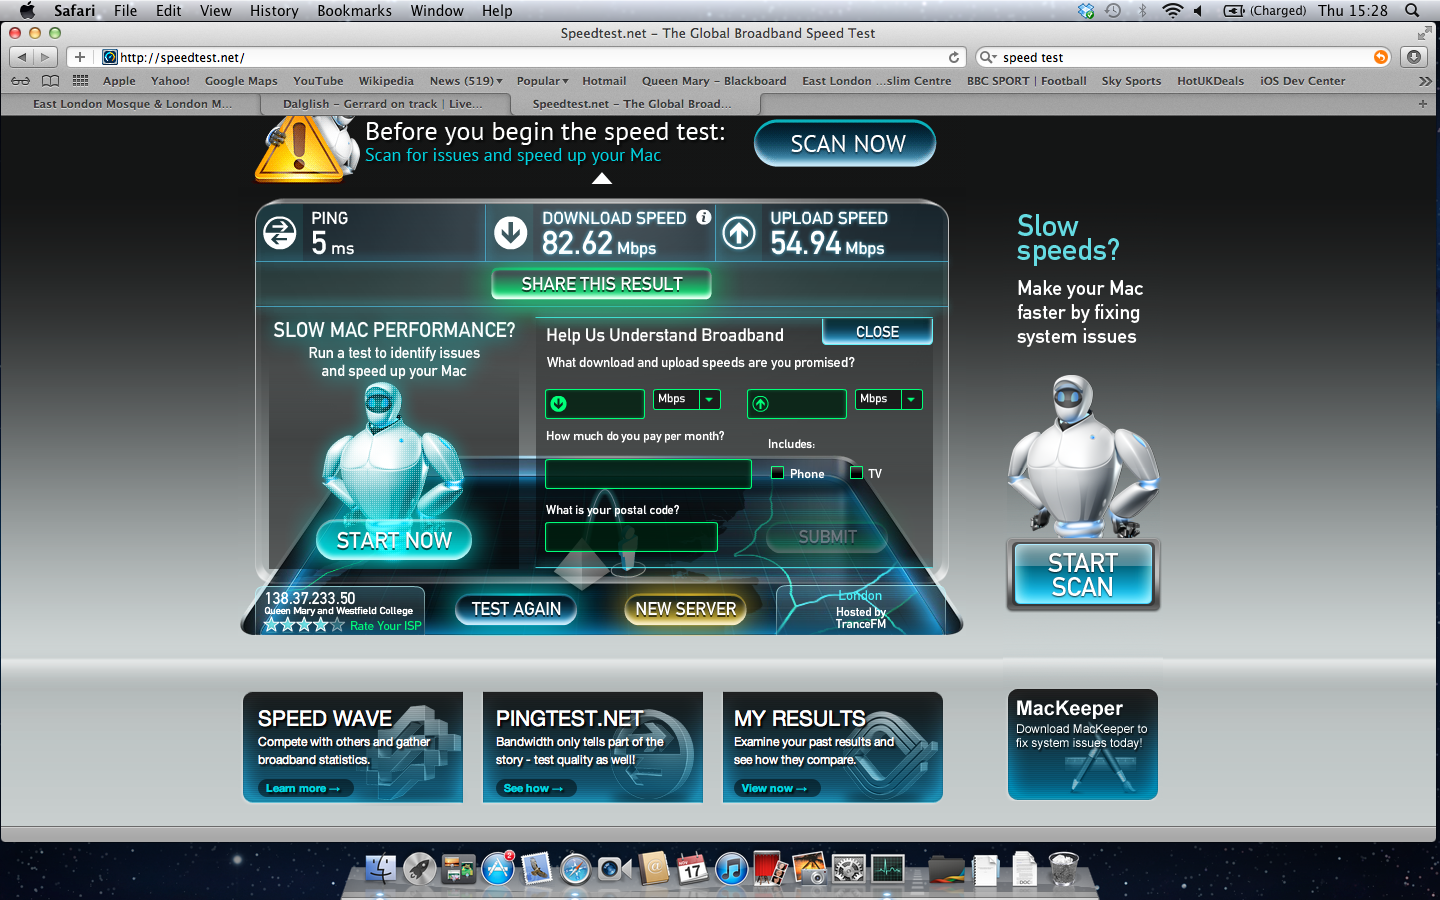The width and height of the screenshot is (1440, 900).
Task: Click Rate Your ISP link
Action: tap(386, 626)
